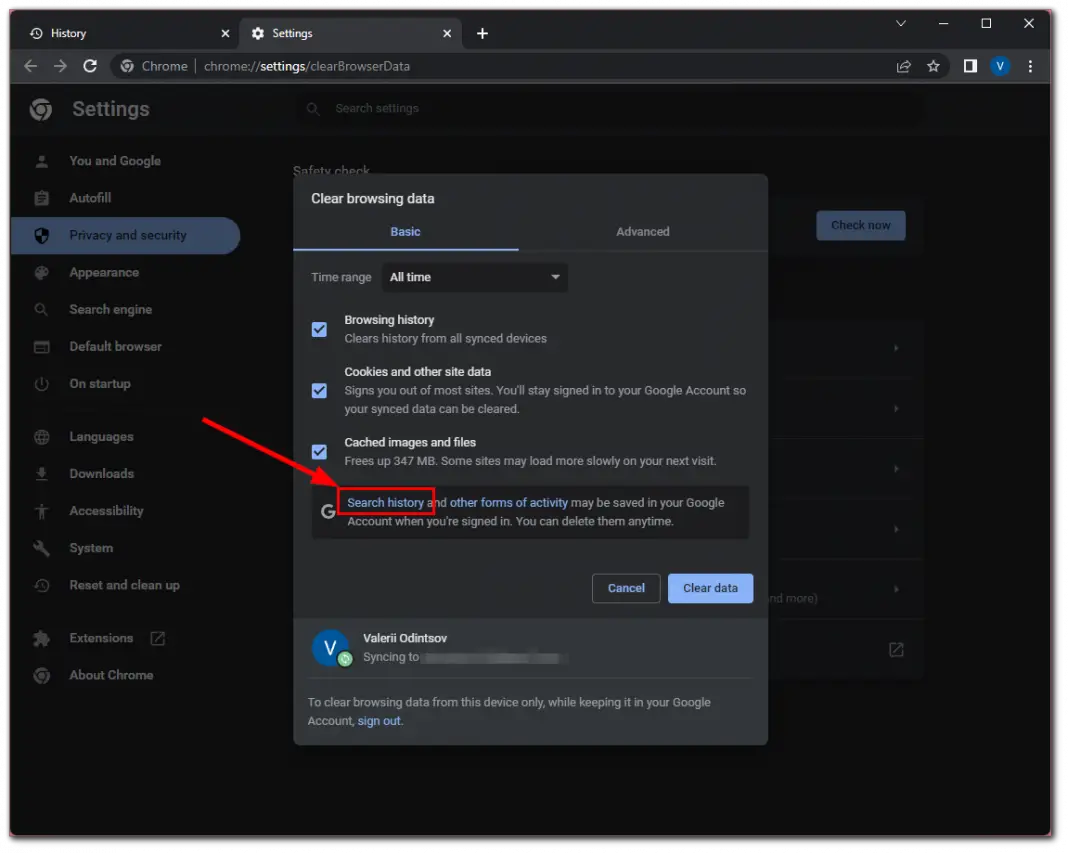Switch to the Advanced tab
This screenshot has width=1068, height=853.
pos(642,231)
